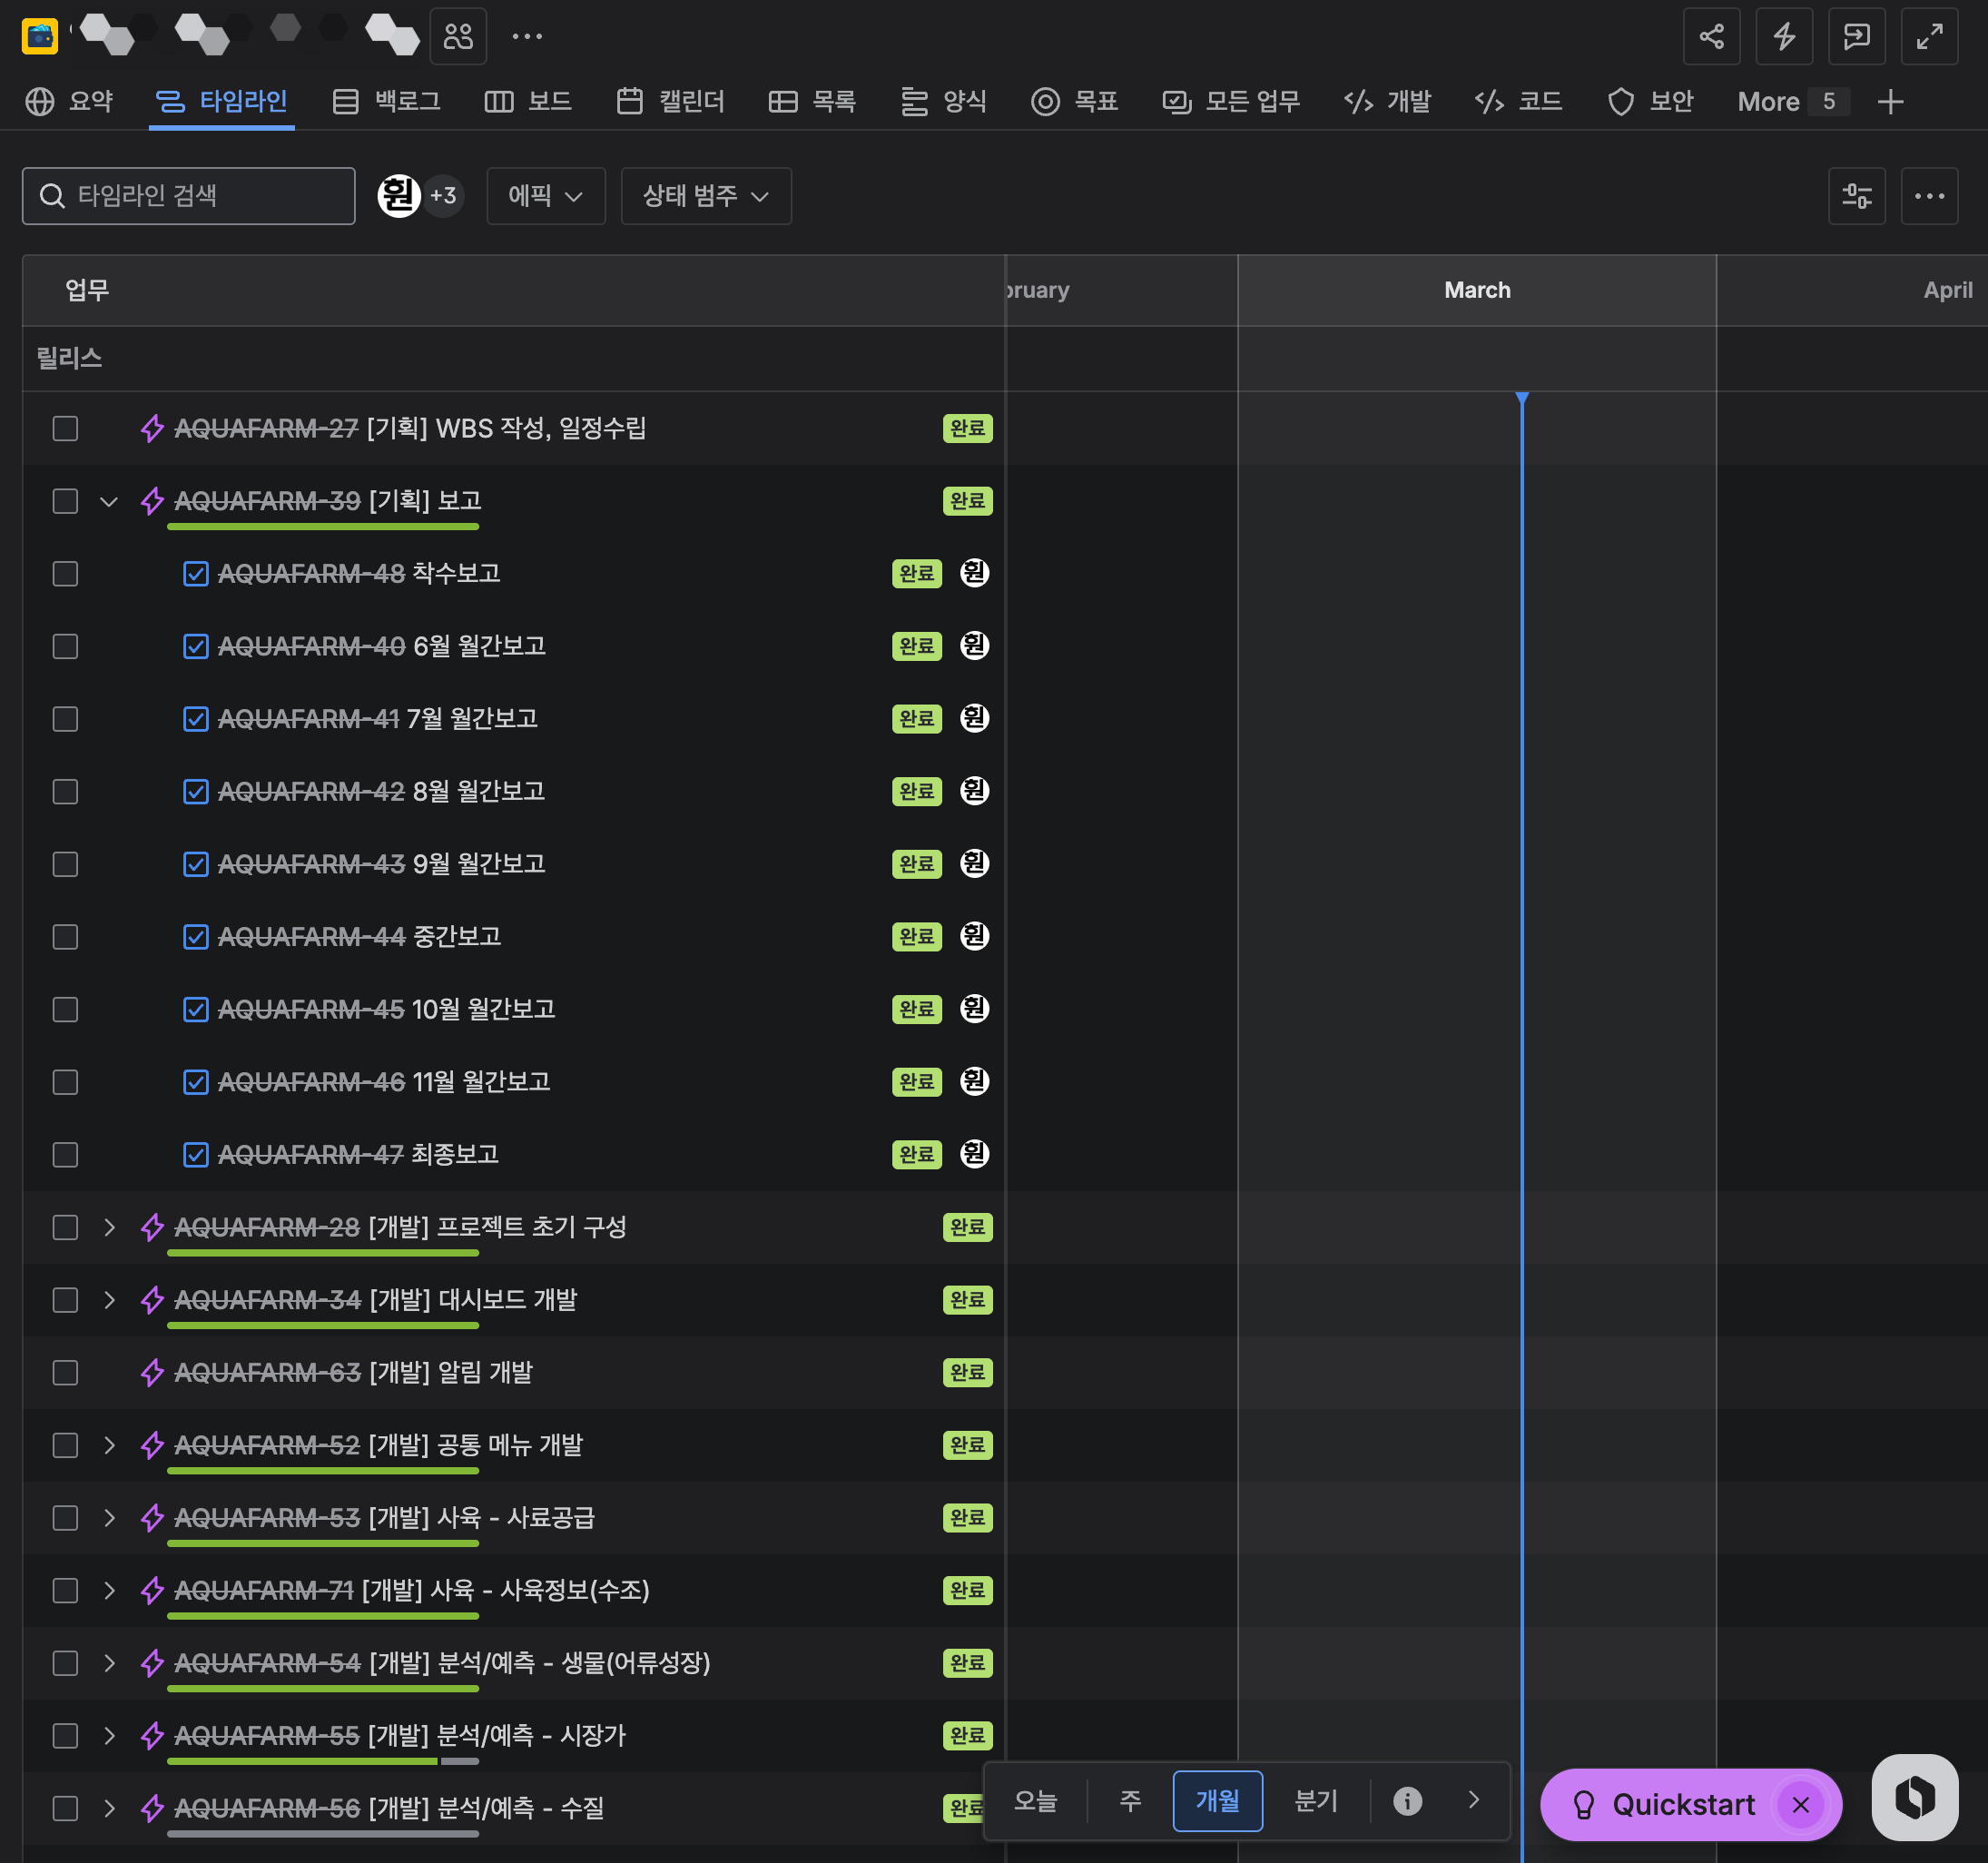Click the plus icon to add tab
This screenshot has width=1988, height=1863.
(x=1889, y=102)
